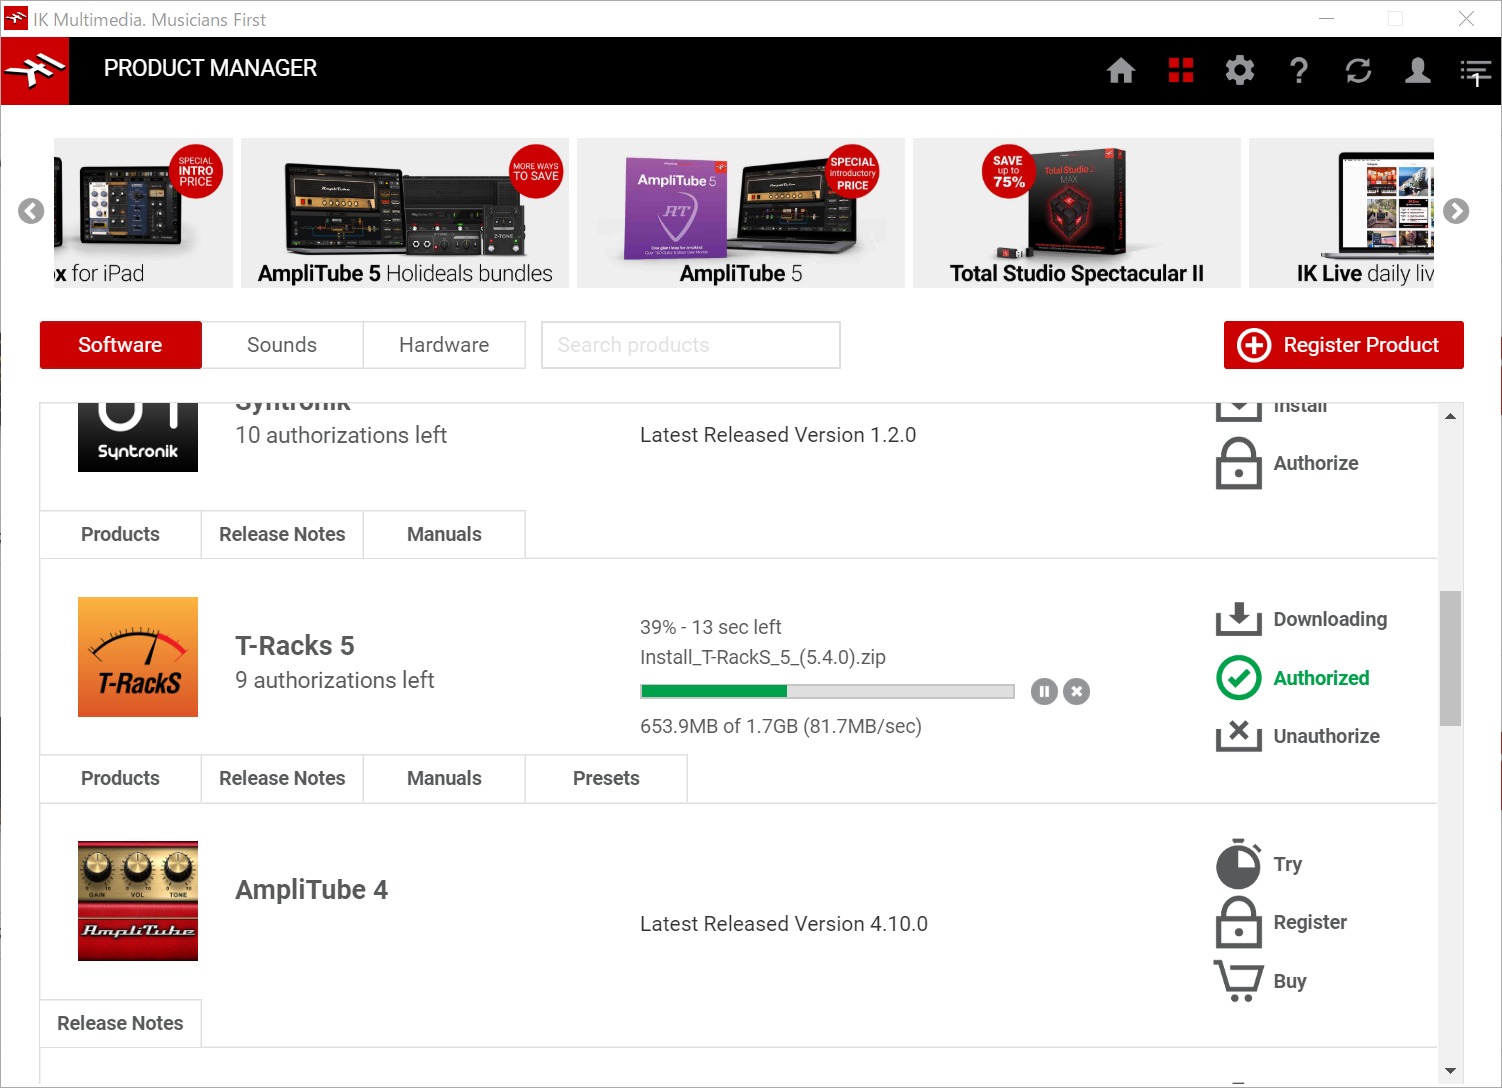Open T-Racks 5 Presets tab
Image resolution: width=1502 pixels, height=1088 pixels.
tap(606, 779)
